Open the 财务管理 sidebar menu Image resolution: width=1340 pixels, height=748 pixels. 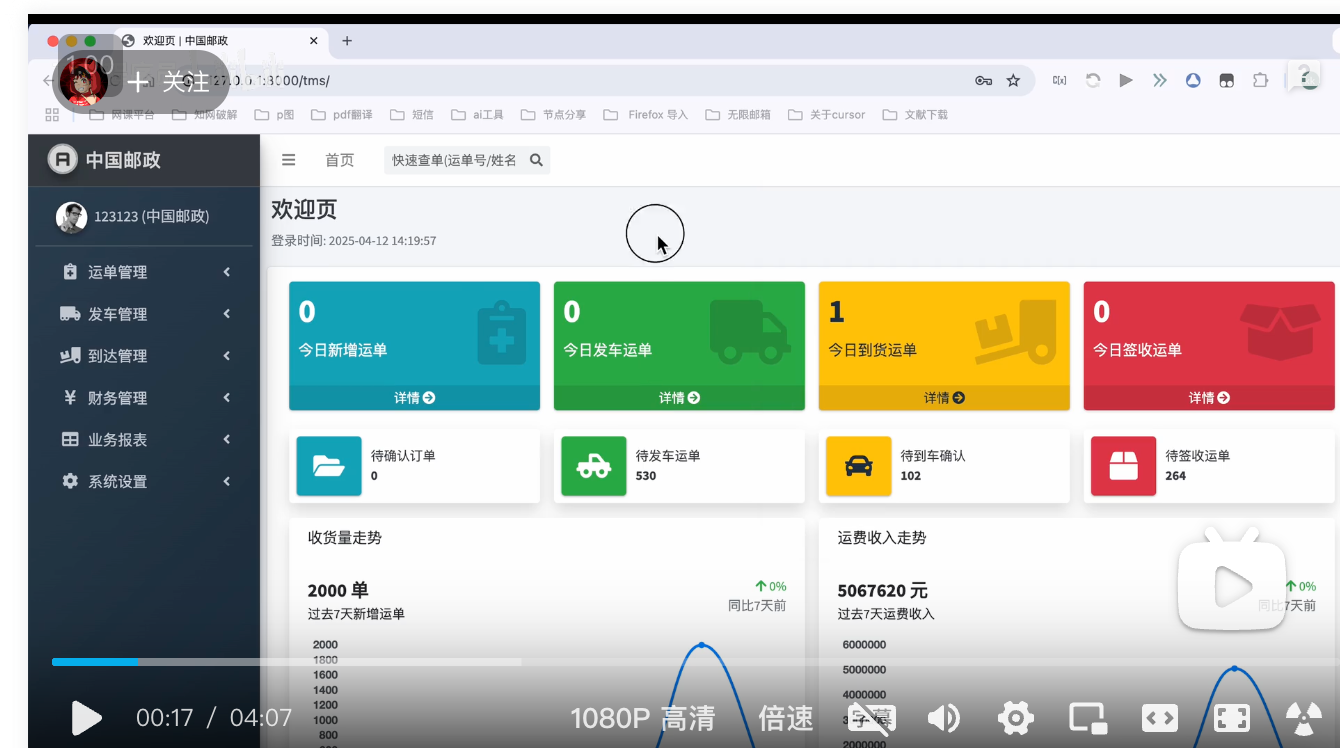[x=144, y=398]
